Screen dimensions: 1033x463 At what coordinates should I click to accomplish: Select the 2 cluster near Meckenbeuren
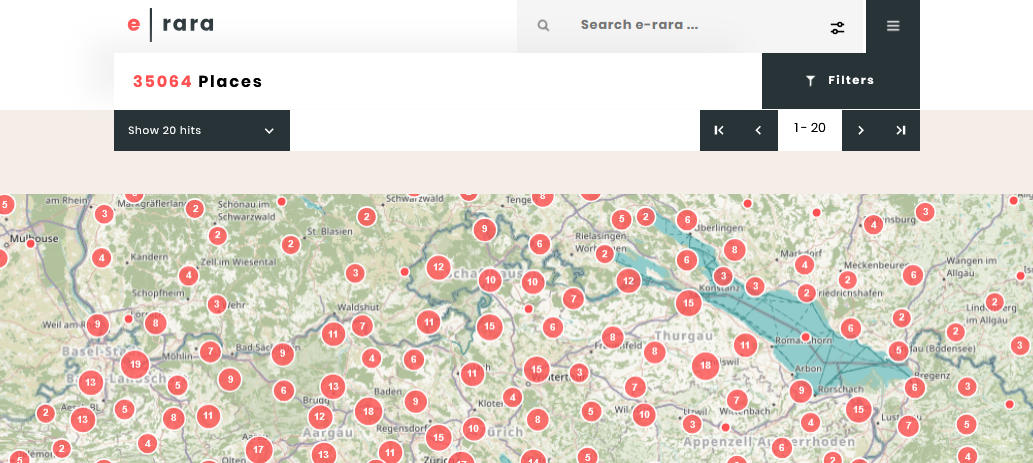click(x=847, y=281)
